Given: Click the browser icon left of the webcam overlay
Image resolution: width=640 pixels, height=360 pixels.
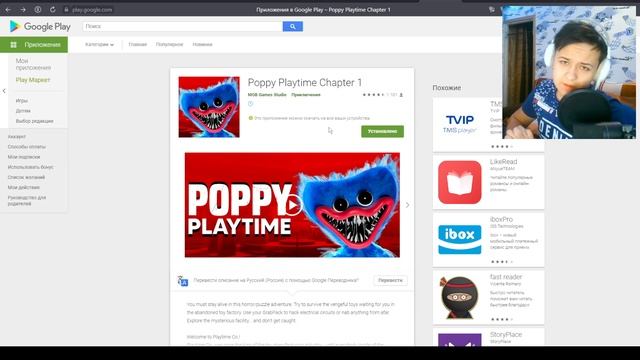Looking at the screenshot, I should click(x=491, y=9).
